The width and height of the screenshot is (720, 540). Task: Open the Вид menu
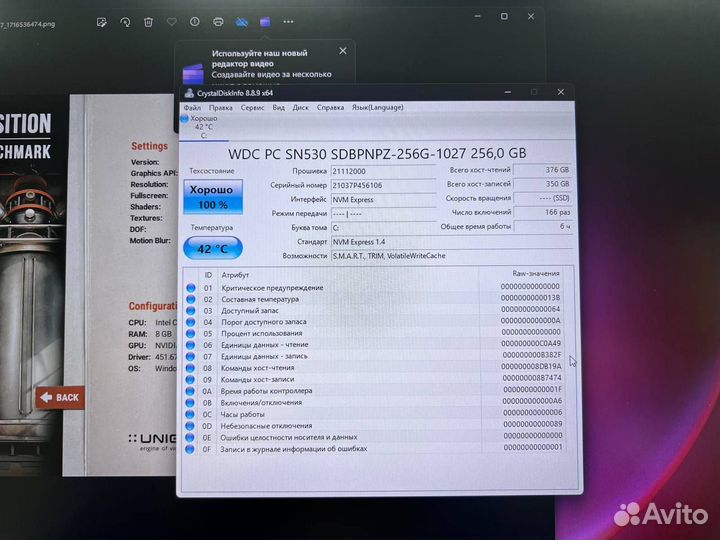tap(278, 107)
